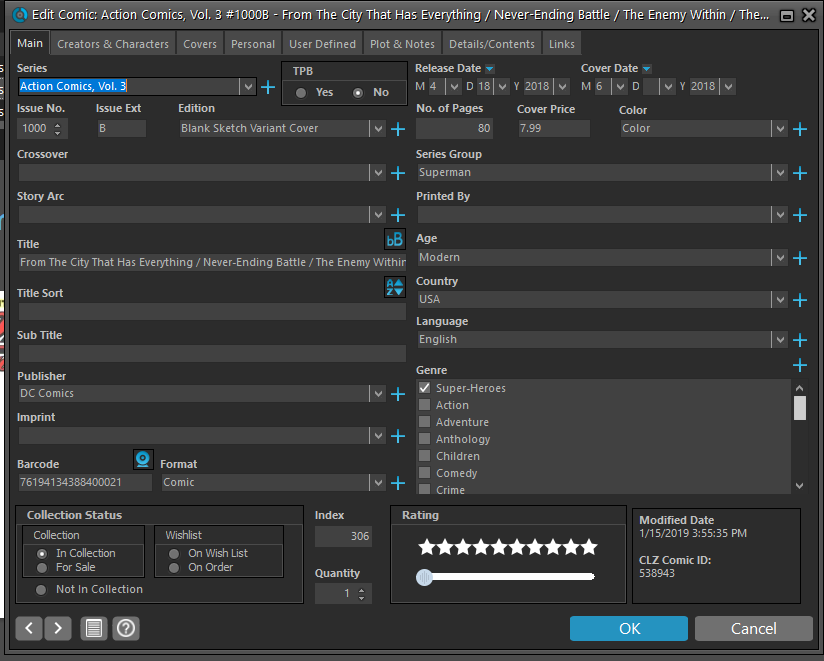Click the Cancel button

(x=754, y=628)
